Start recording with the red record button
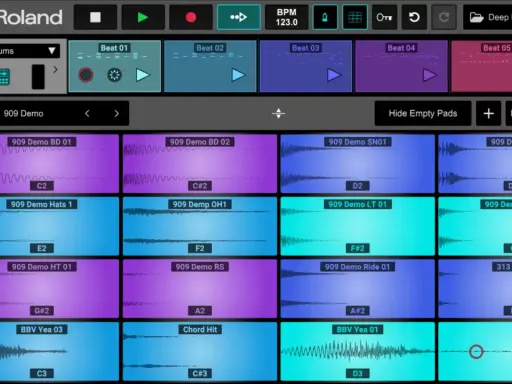 [x=191, y=17]
